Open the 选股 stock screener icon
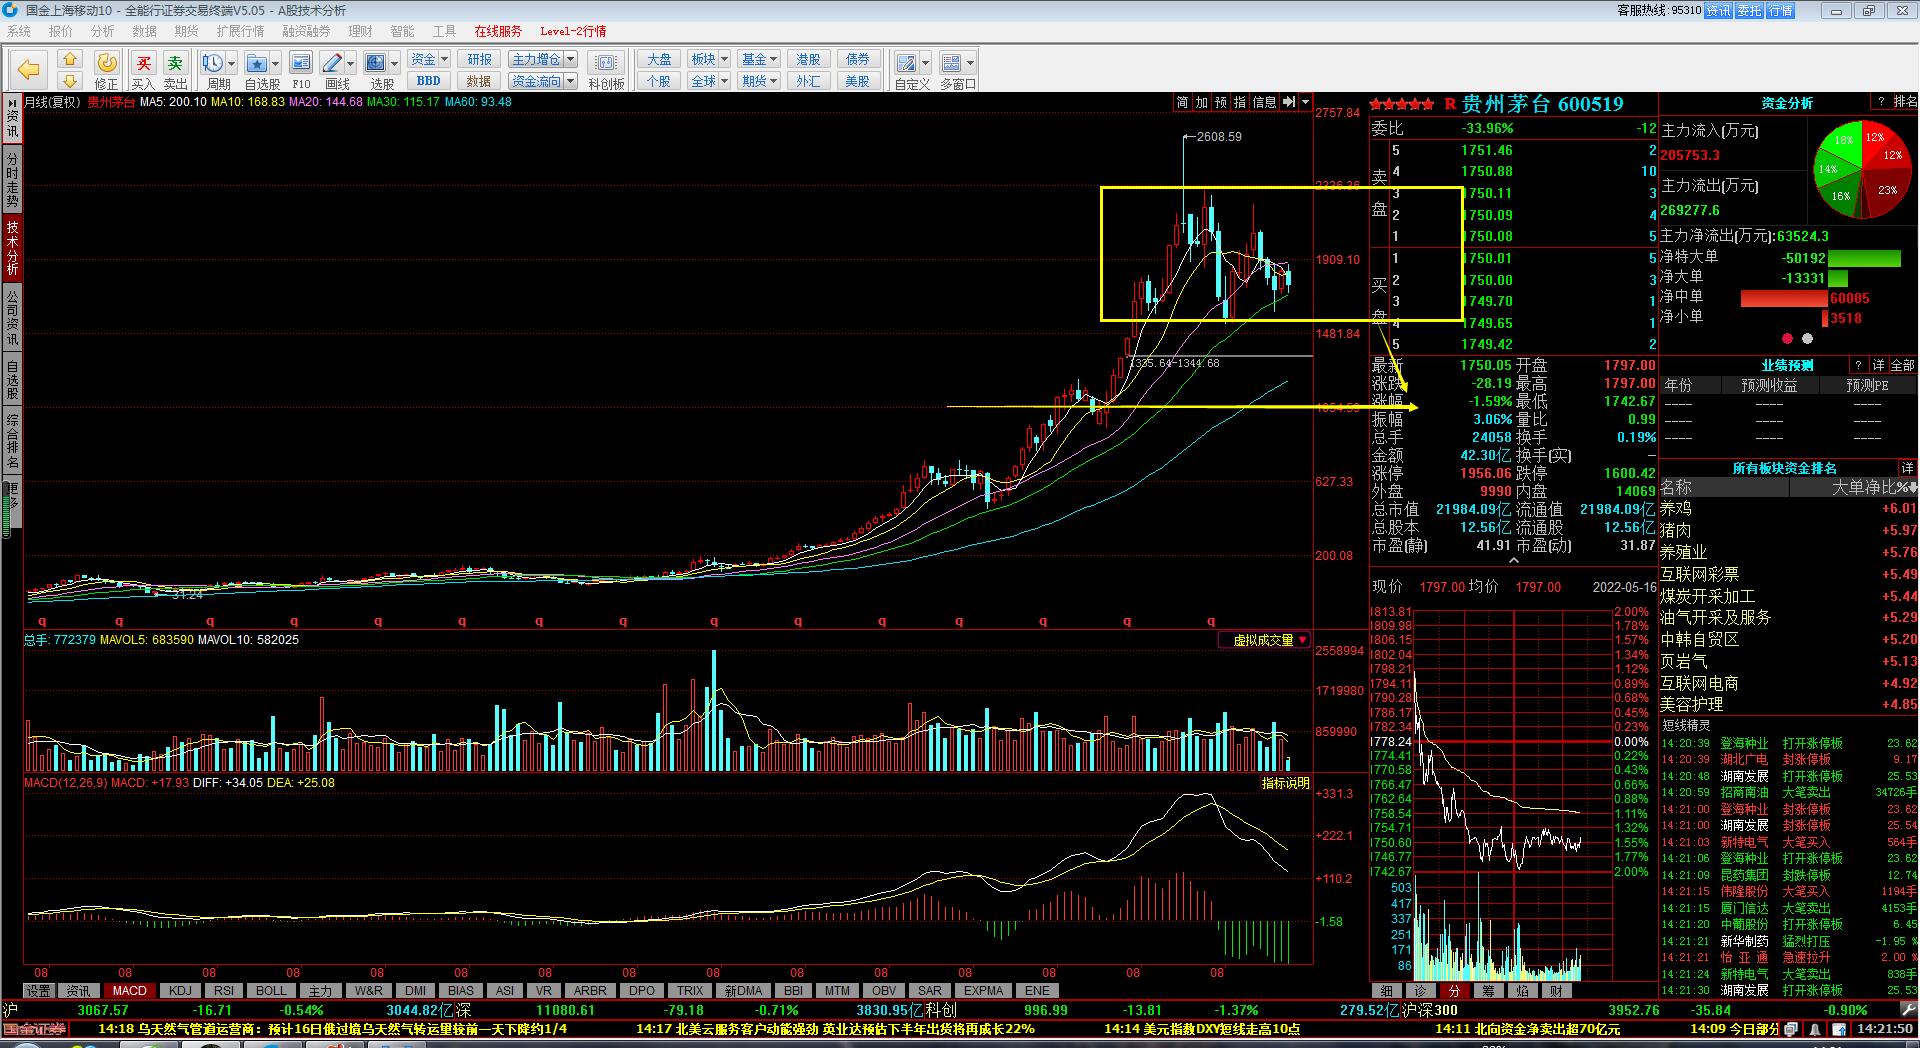The image size is (1920, 1048). 376,63
